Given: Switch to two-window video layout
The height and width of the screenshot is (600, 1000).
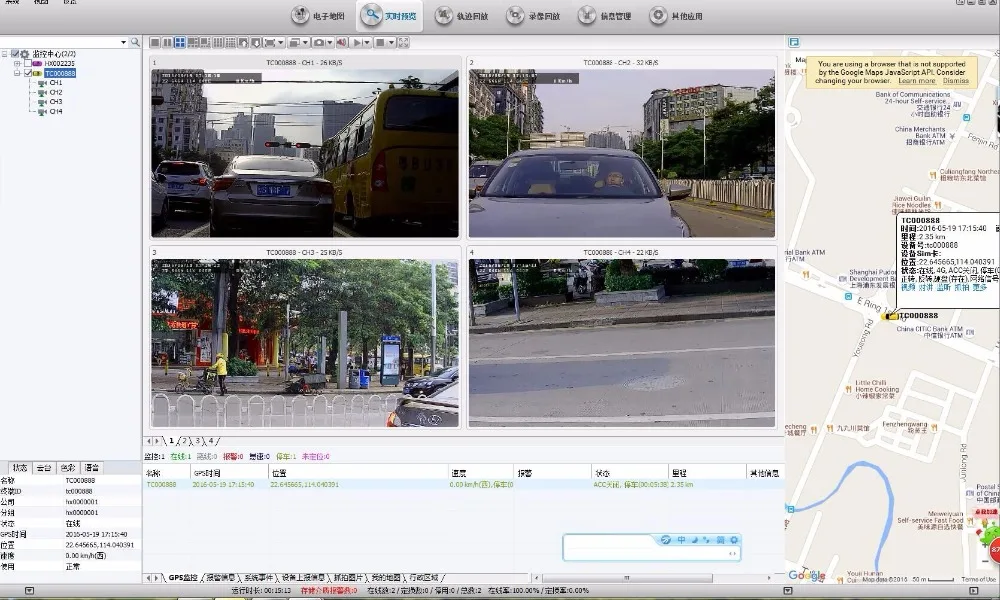Looking at the screenshot, I should [x=167, y=43].
